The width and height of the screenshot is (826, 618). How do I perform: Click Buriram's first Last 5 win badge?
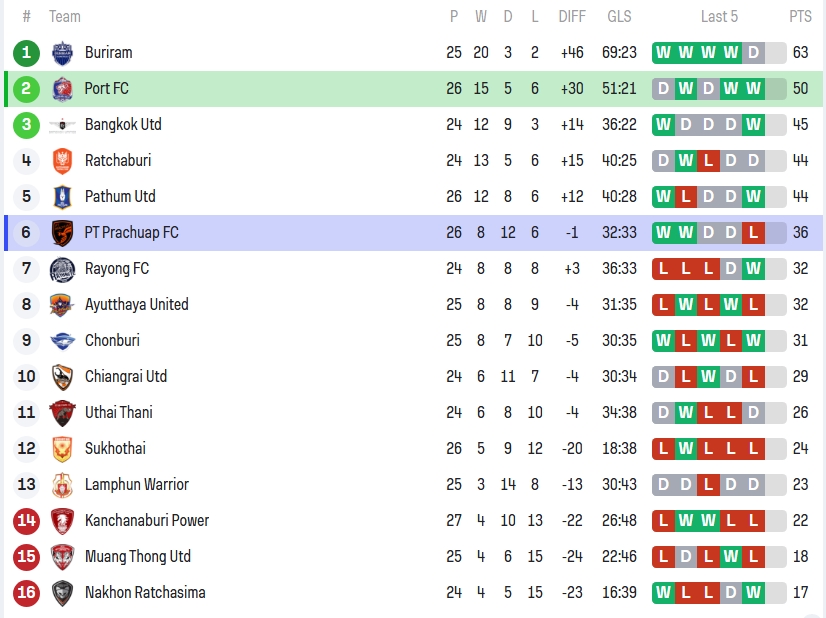coord(663,53)
